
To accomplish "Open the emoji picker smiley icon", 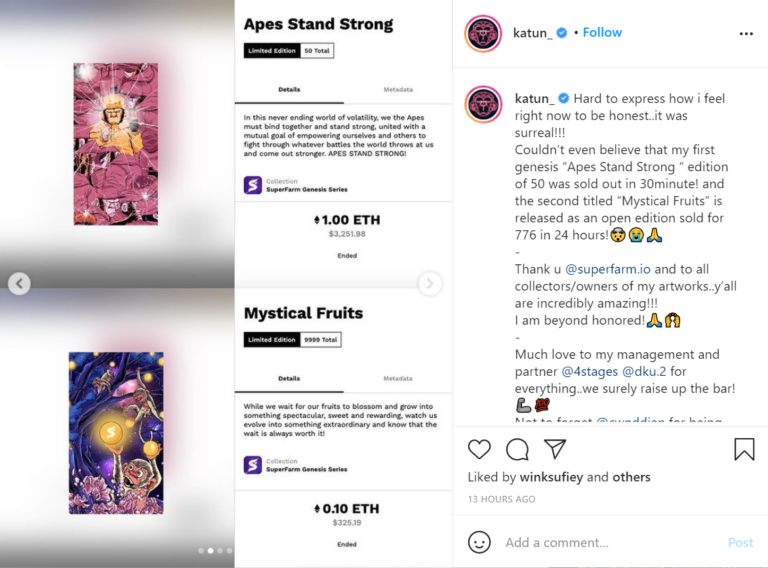I will (x=480, y=542).
